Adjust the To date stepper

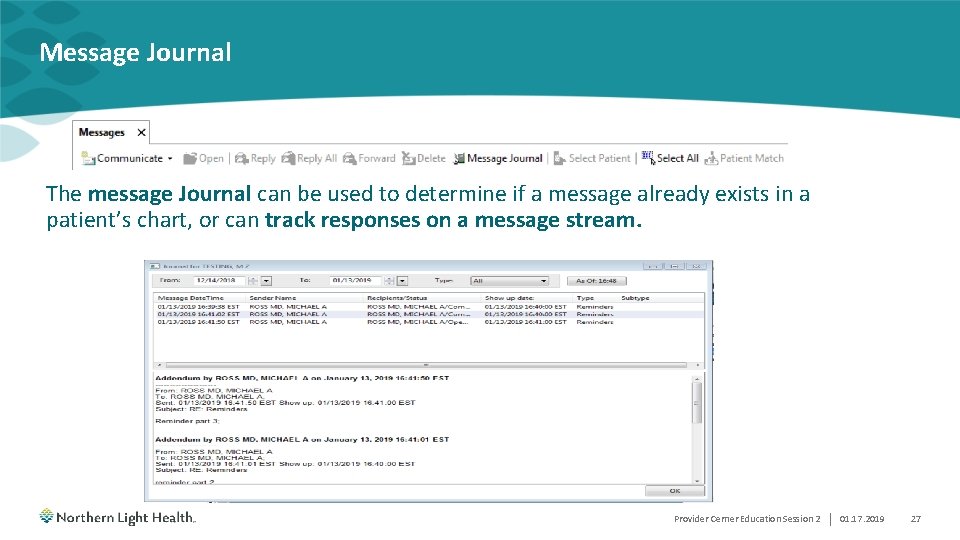pyautogui.click(x=388, y=281)
